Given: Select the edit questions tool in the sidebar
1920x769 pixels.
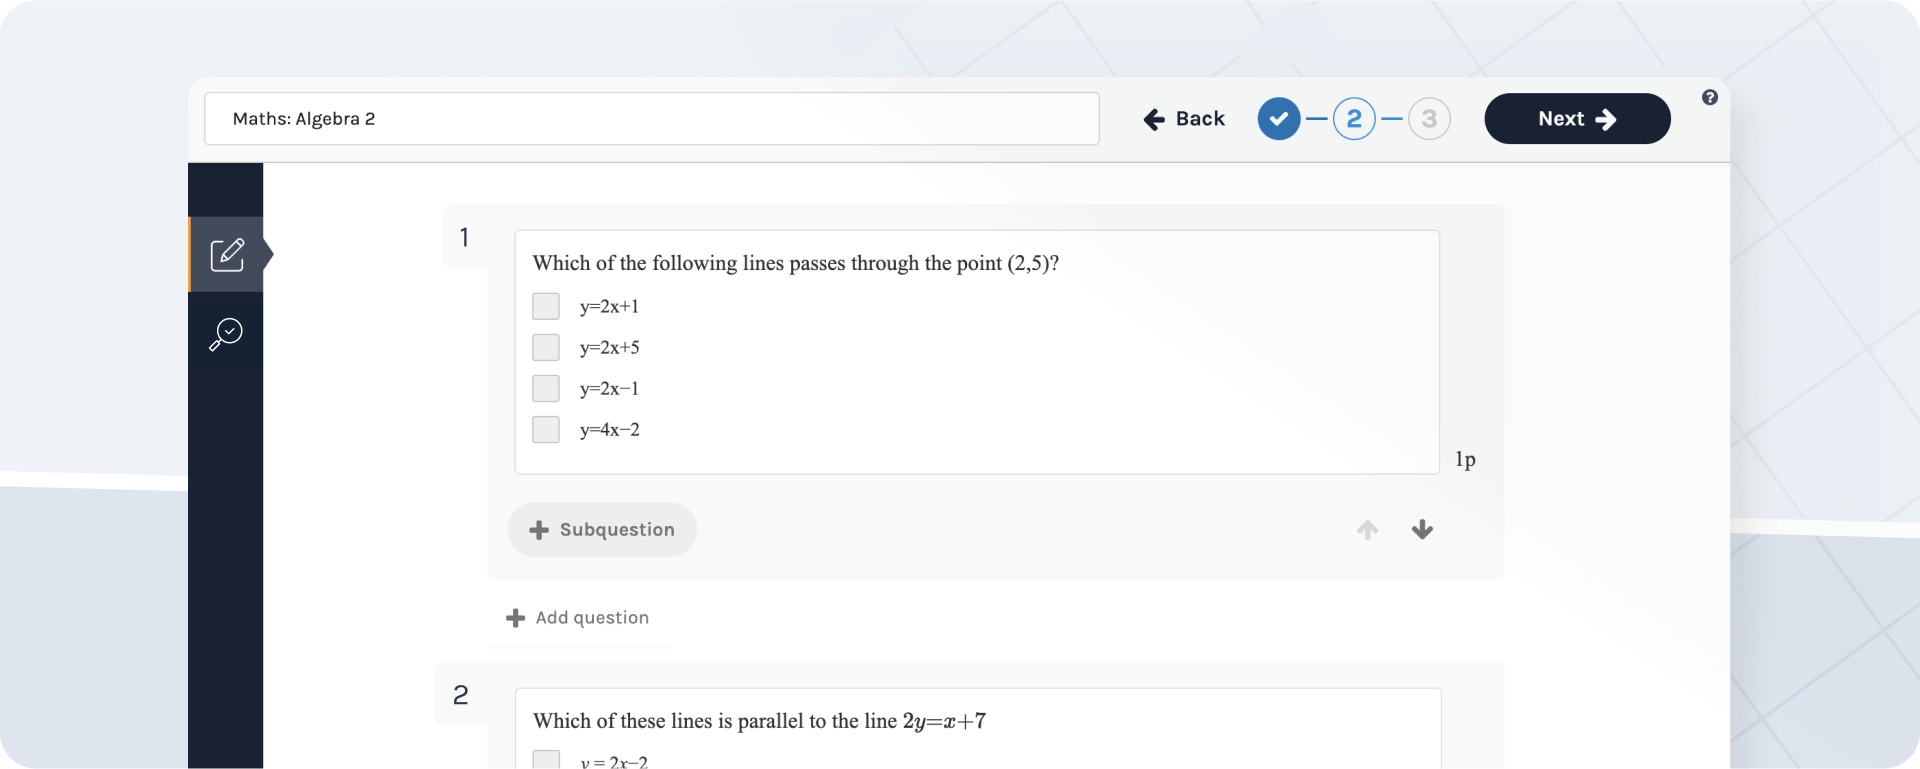Looking at the screenshot, I should pyautogui.click(x=226, y=255).
